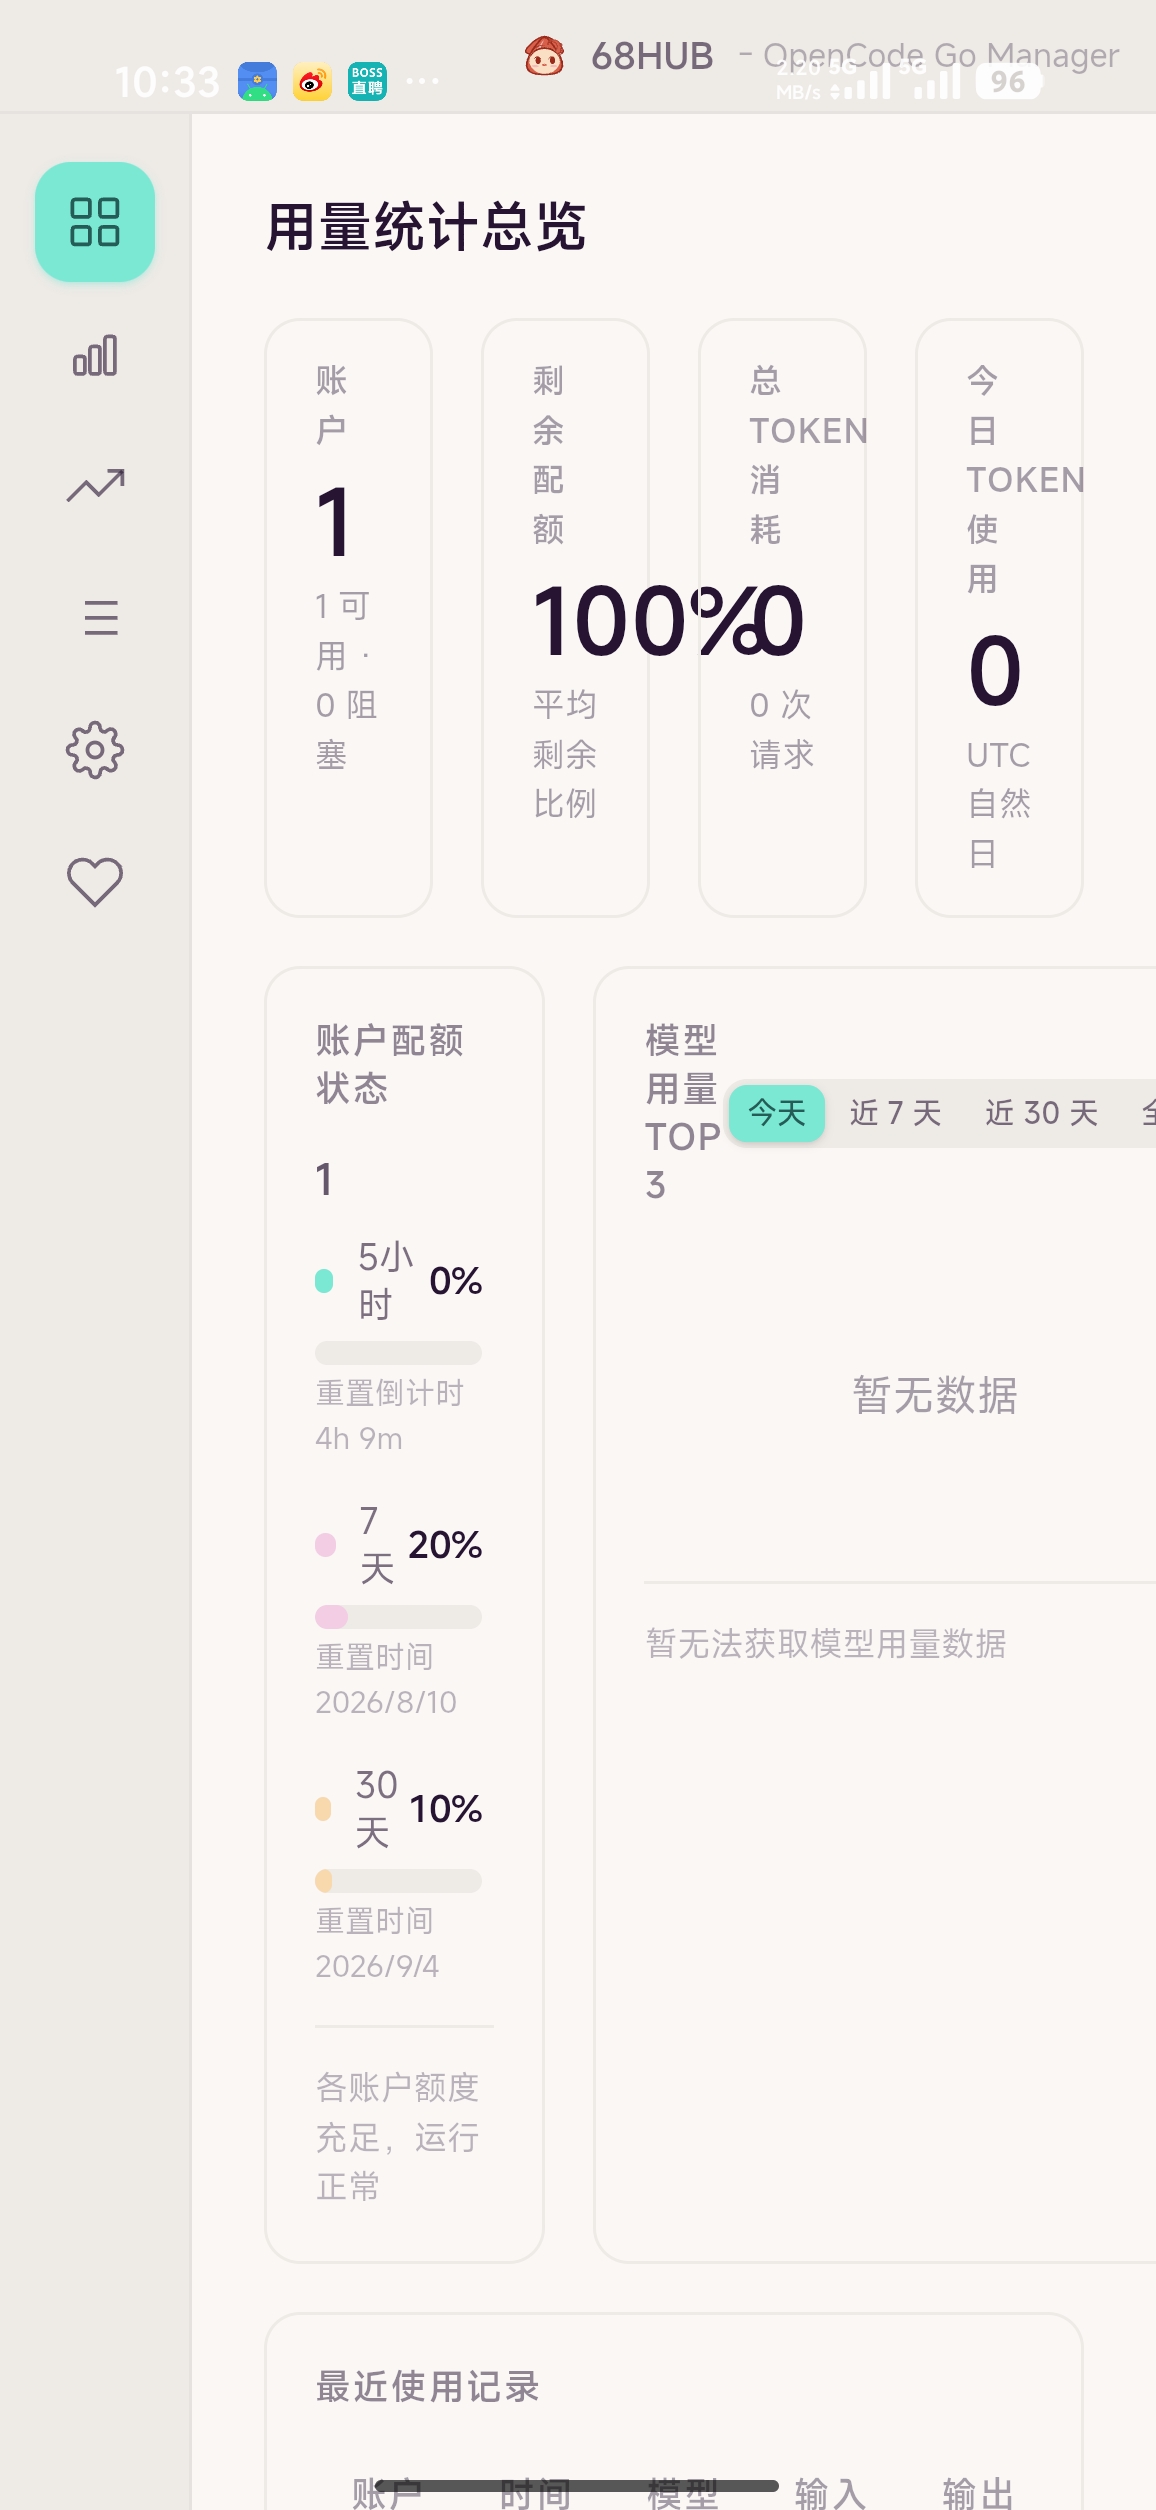This screenshot has height=2510, width=1156.
Task: Click the 最近使用记录 section heading
Action: (x=428, y=2387)
